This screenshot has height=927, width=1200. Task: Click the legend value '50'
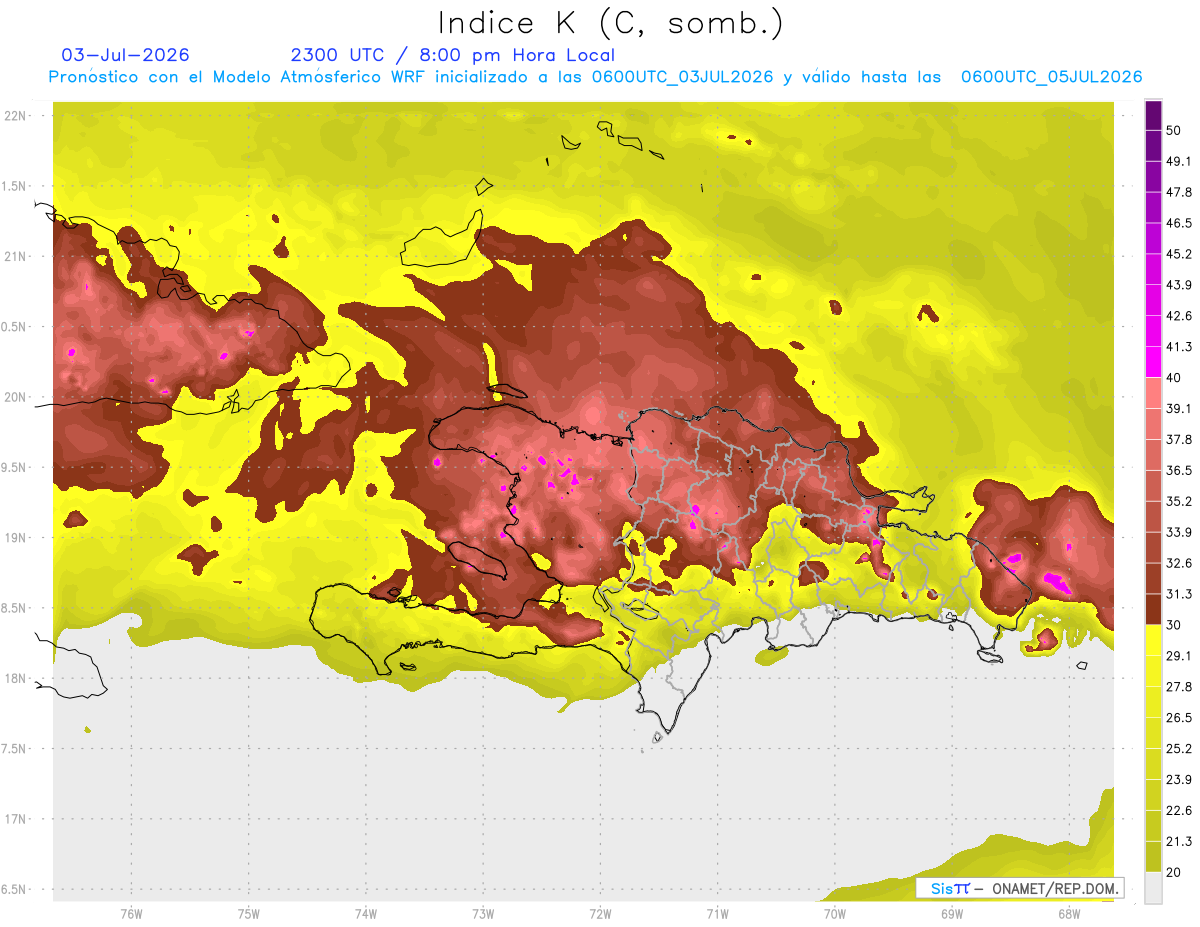coord(1175,130)
